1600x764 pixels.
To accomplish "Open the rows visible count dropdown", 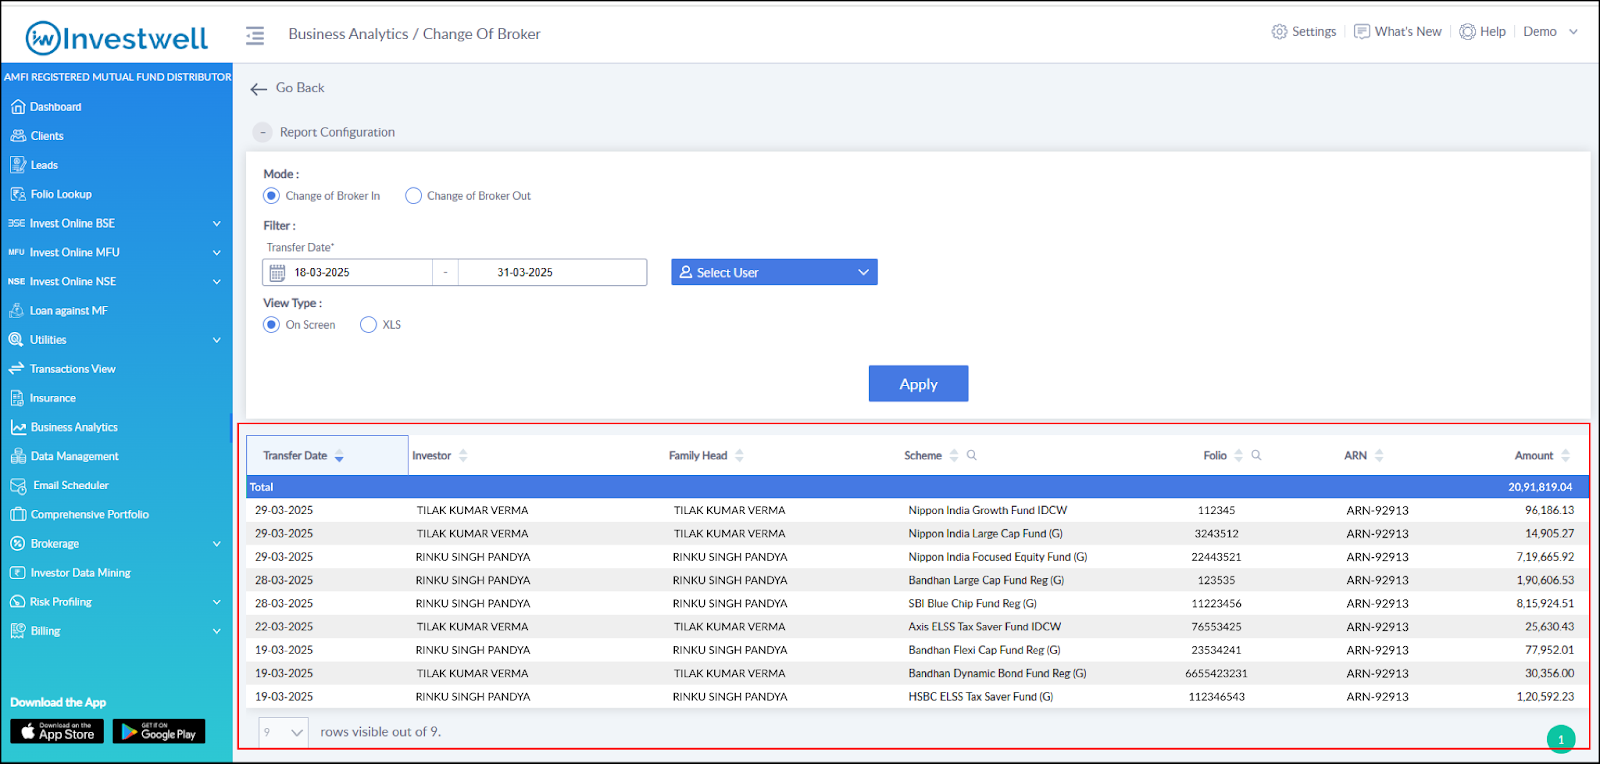I will tap(283, 733).
